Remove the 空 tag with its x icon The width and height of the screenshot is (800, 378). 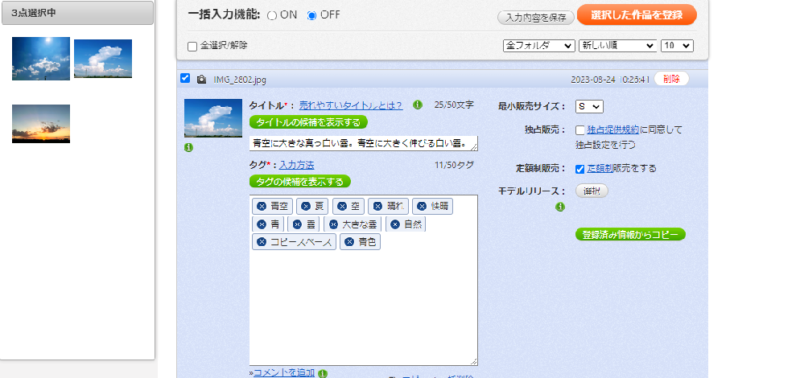click(x=341, y=206)
